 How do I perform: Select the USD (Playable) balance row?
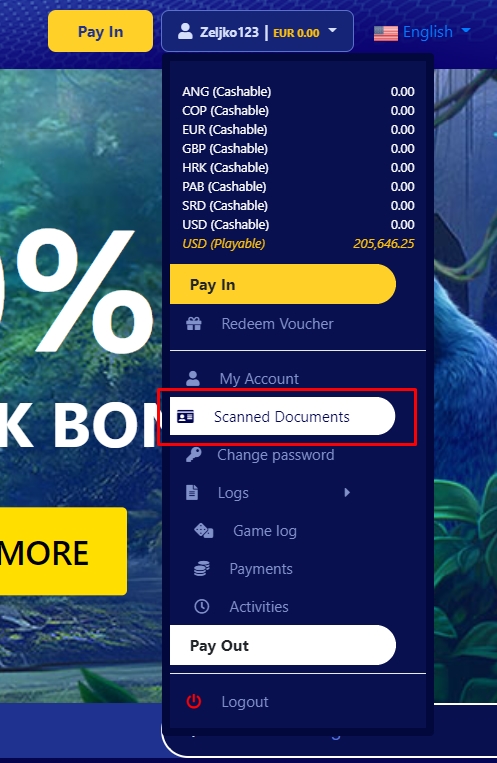(298, 243)
